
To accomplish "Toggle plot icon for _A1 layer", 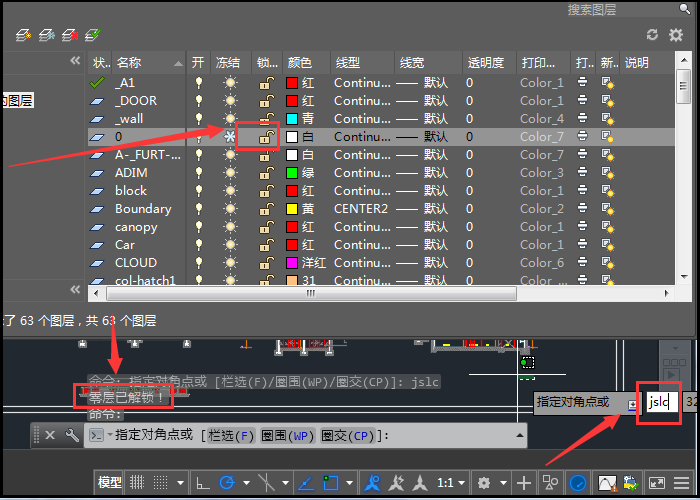I will (582, 83).
